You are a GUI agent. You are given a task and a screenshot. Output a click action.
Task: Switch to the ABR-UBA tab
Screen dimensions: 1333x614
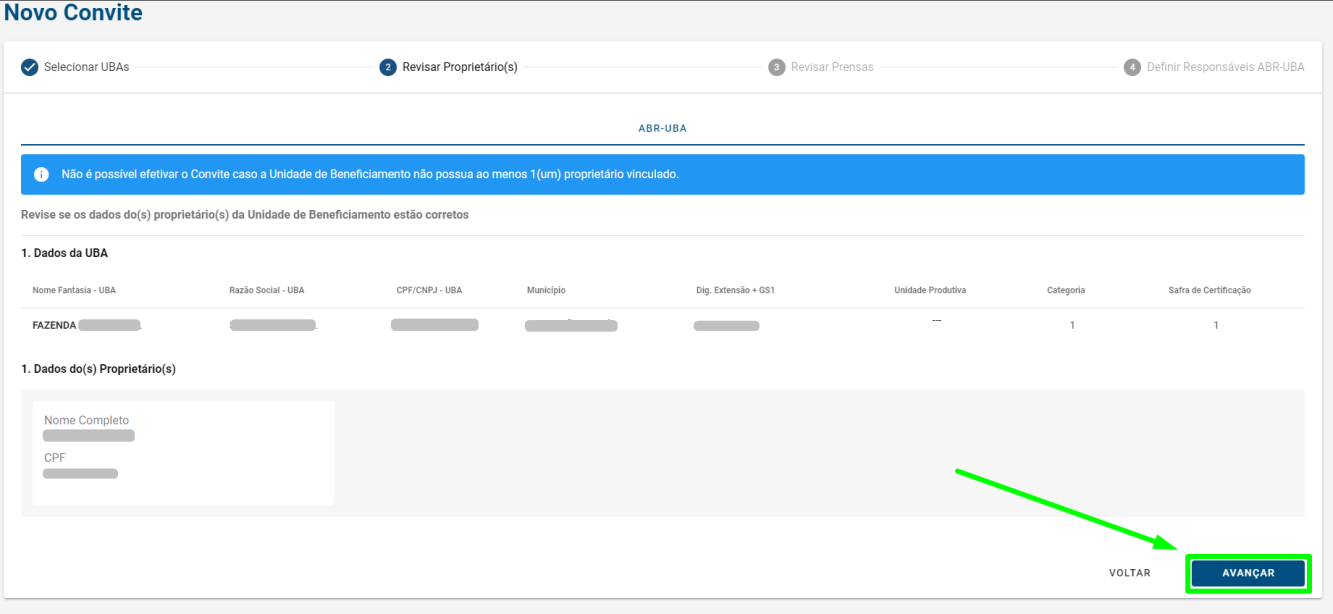coord(662,129)
